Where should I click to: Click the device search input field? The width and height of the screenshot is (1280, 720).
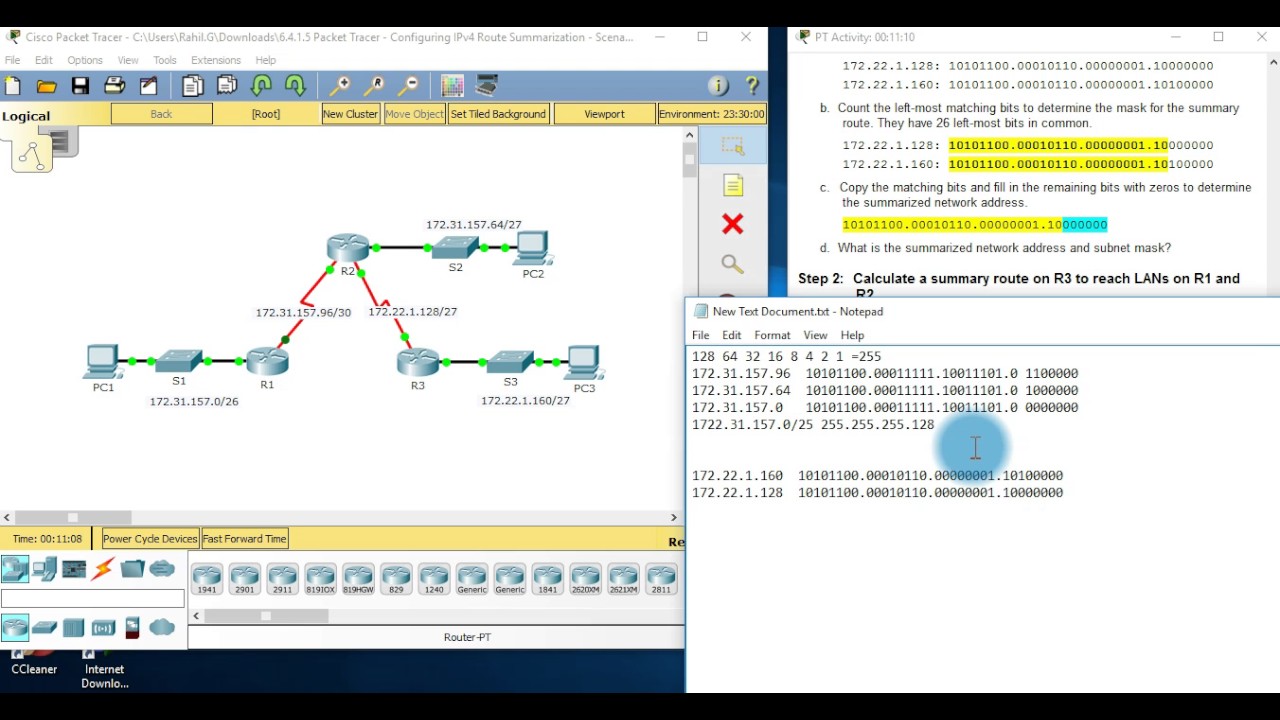pyautogui.click(x=93, y=599)
